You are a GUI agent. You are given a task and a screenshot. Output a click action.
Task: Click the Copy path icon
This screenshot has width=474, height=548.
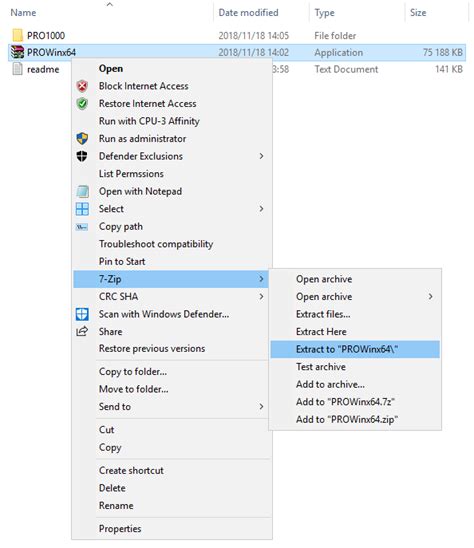pyautogui.click(x=82, y=227)
